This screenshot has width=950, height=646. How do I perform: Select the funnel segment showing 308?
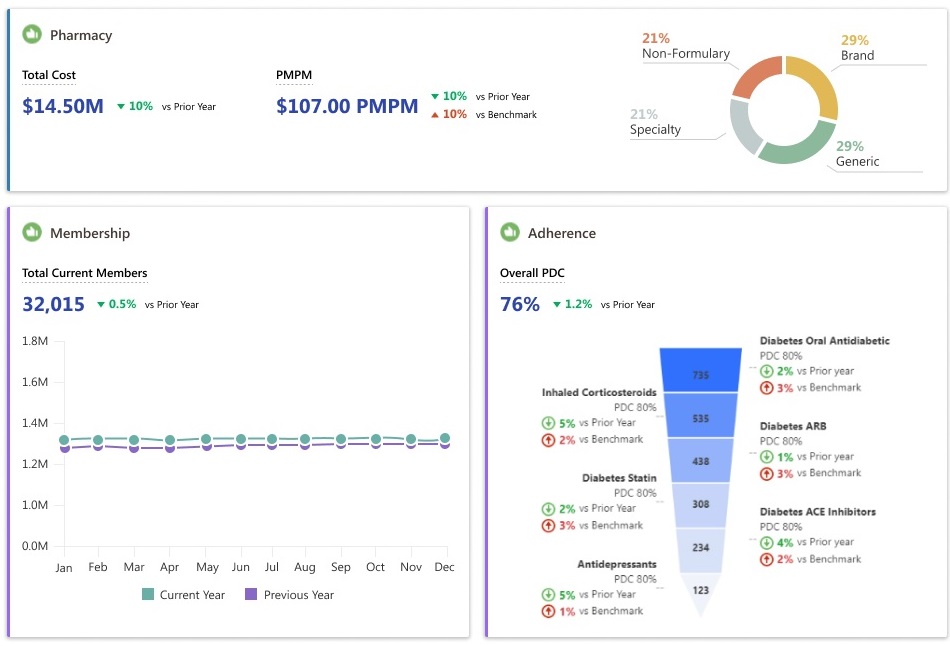700,505
